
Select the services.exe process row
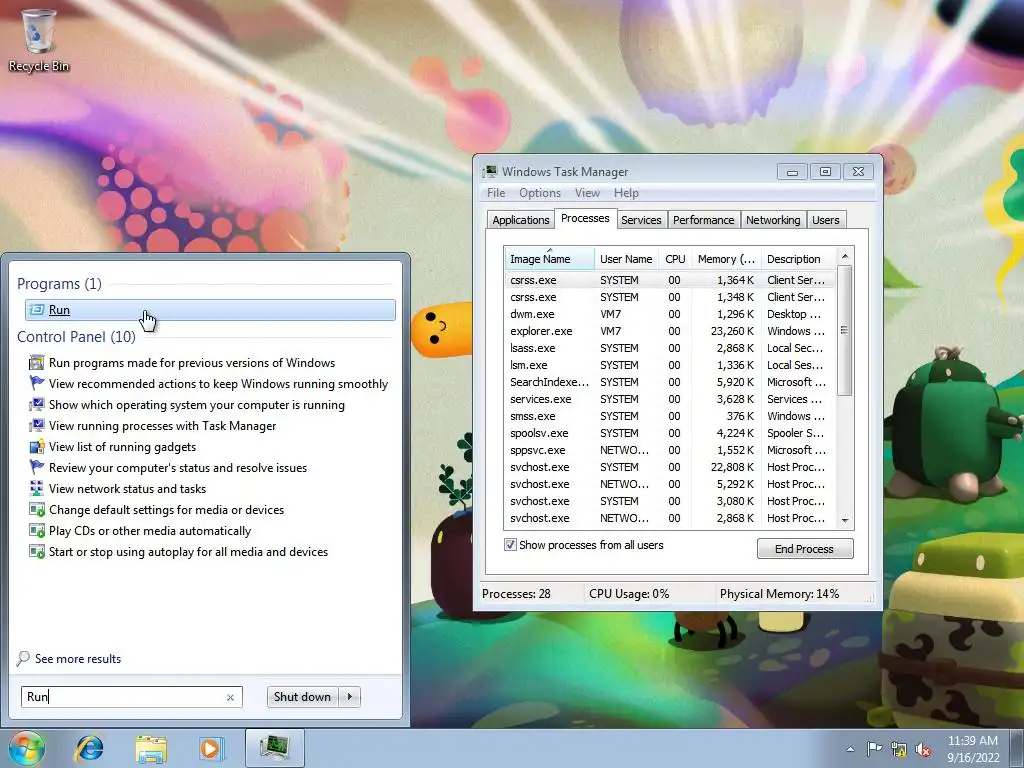click(x=669, y=399)
